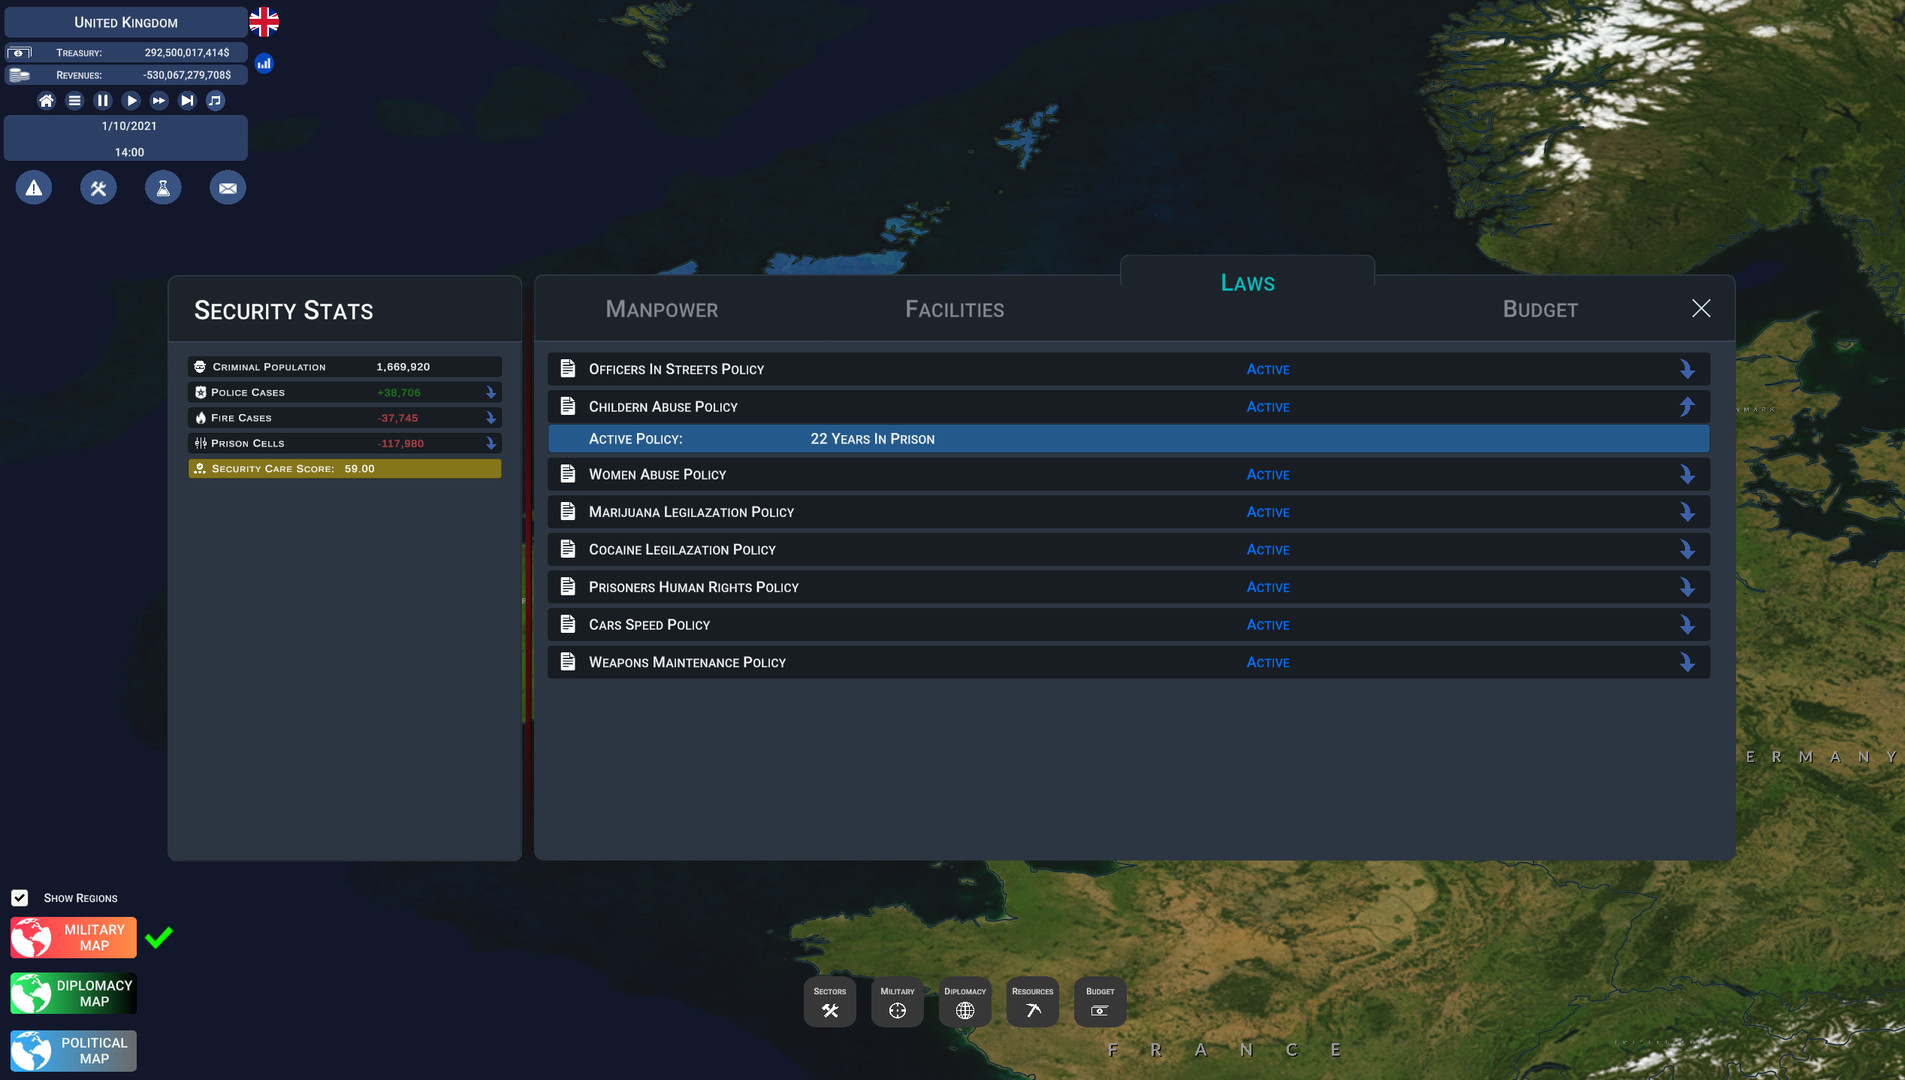Collapse the Childern Abuse Policy row
The width and height of the screenshot is (1905, 1080).
click(1686, 406)
